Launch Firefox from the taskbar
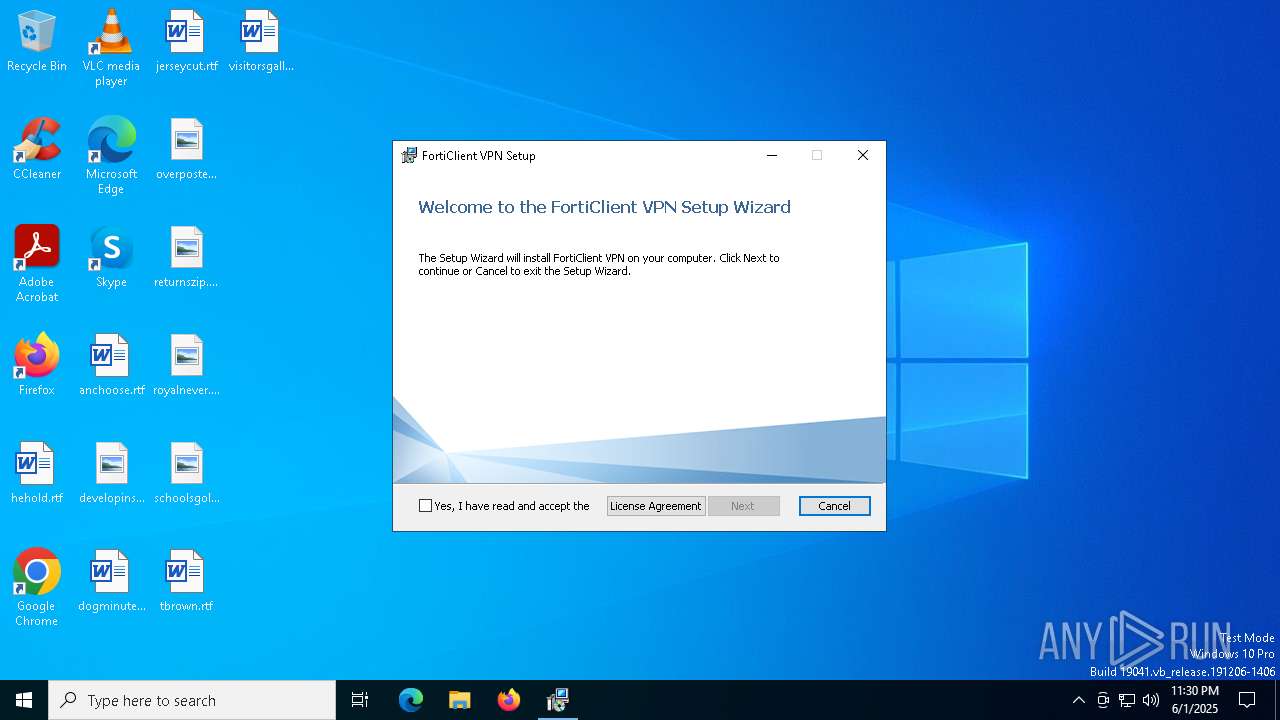 tap(509, 700)
